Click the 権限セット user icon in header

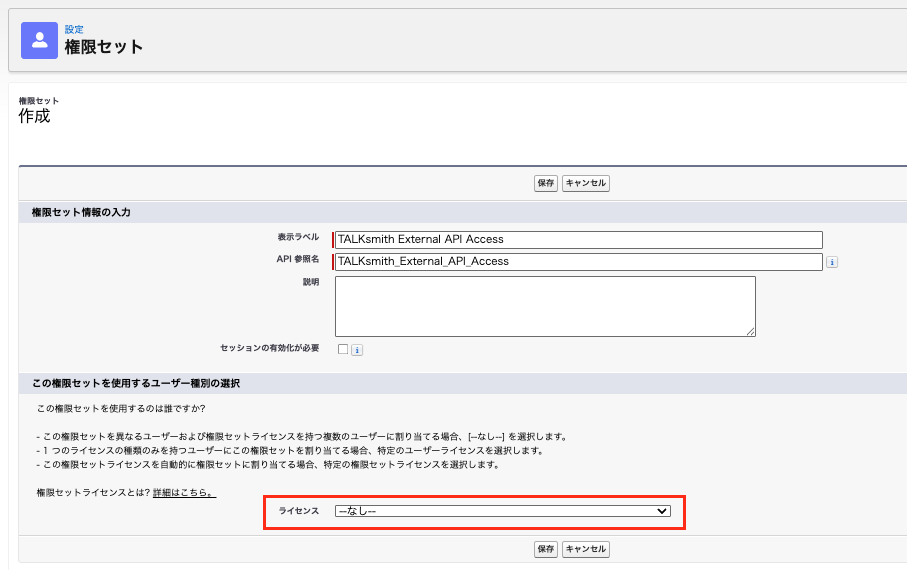point(39,41)
